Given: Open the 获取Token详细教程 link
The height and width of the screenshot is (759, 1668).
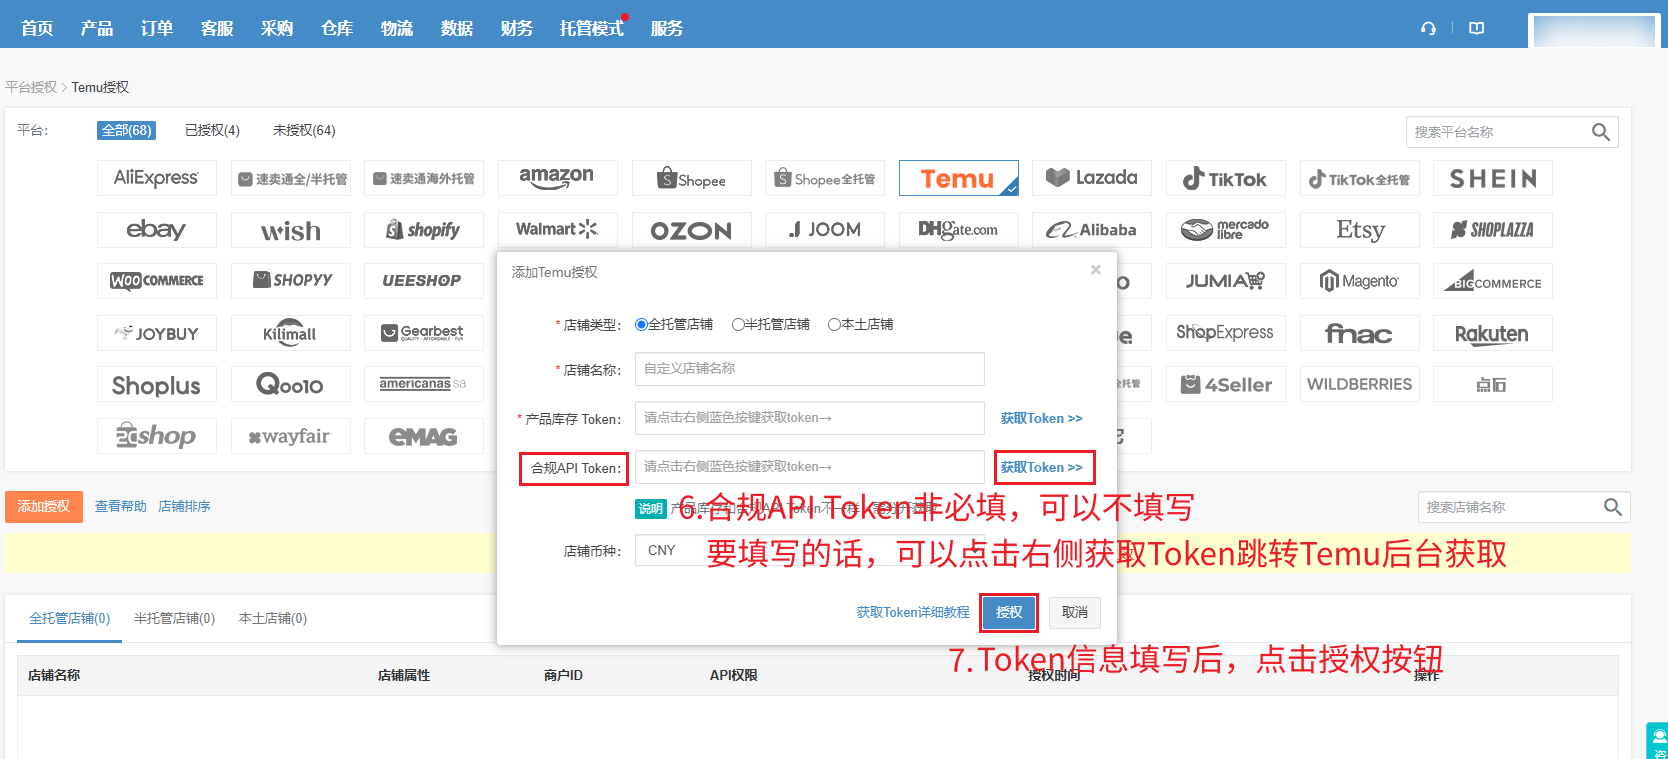Looking at the screenshot, I should coord(913,612).
